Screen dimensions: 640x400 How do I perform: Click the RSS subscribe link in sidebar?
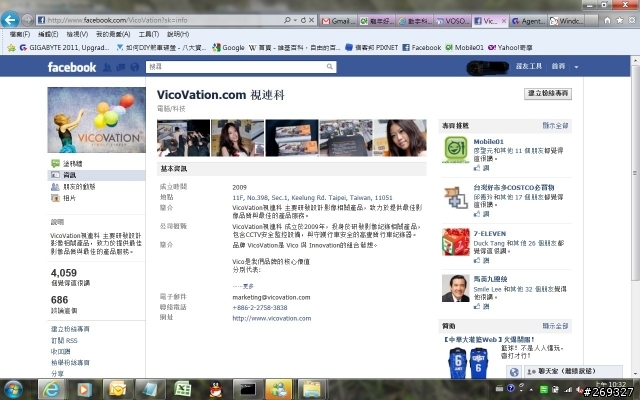[64, 340]
